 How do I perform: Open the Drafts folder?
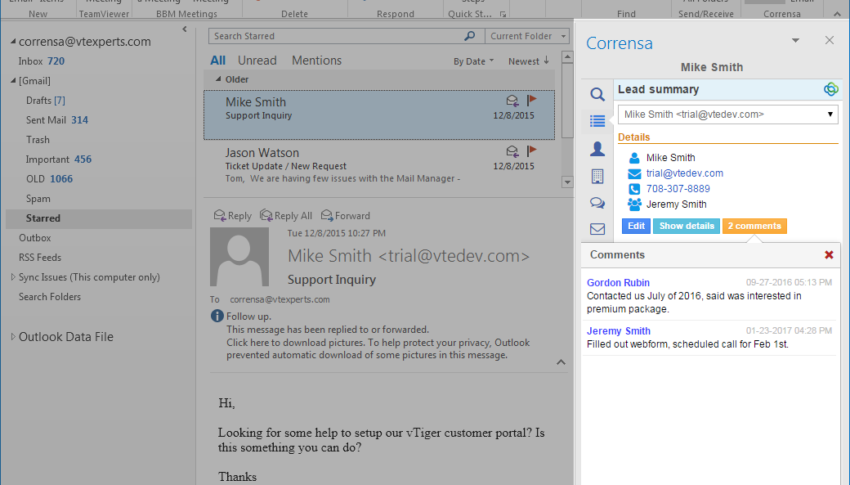(99, 100)
